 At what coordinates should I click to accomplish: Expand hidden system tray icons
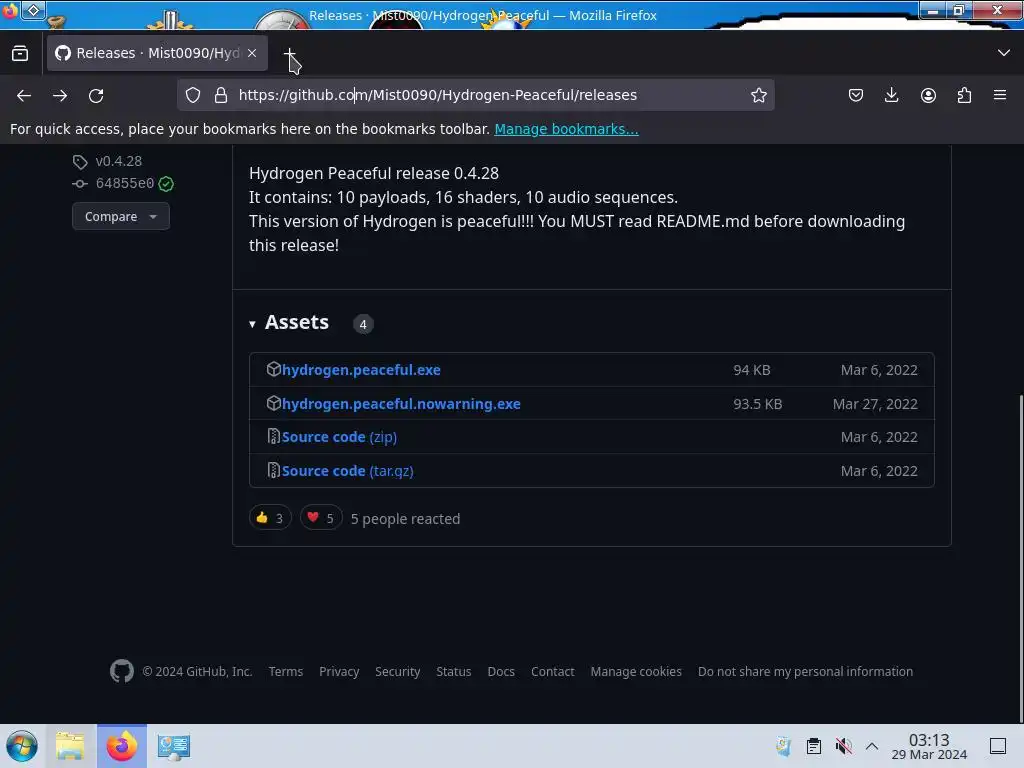[x=872, y=746]
